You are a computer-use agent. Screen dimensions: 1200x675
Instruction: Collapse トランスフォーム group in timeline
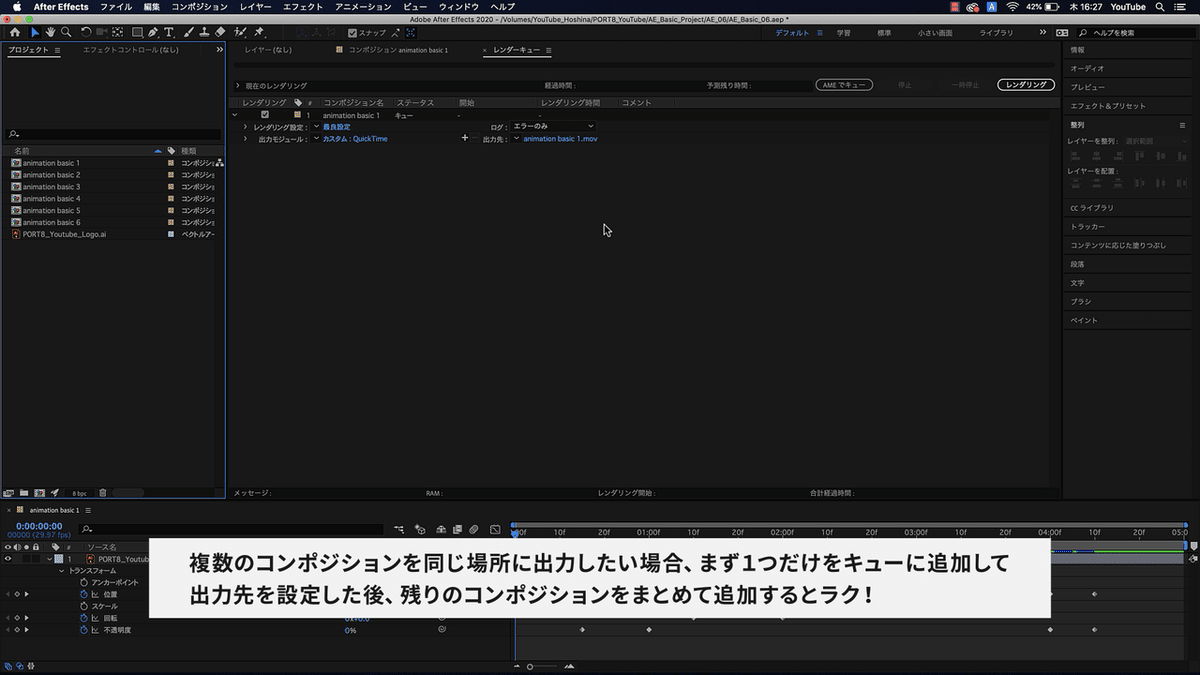[x=62, y=570]
